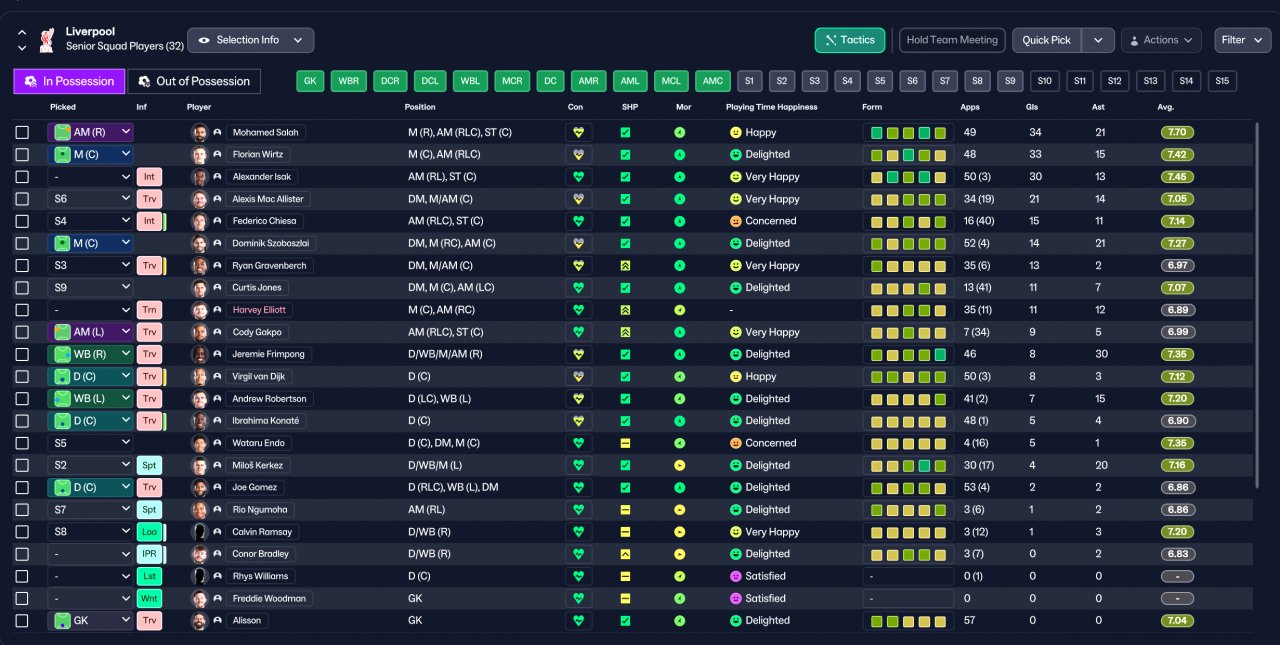
Task: Open Florian Wirtz's M (C) position dropdown
Action: tap(90, 154)
